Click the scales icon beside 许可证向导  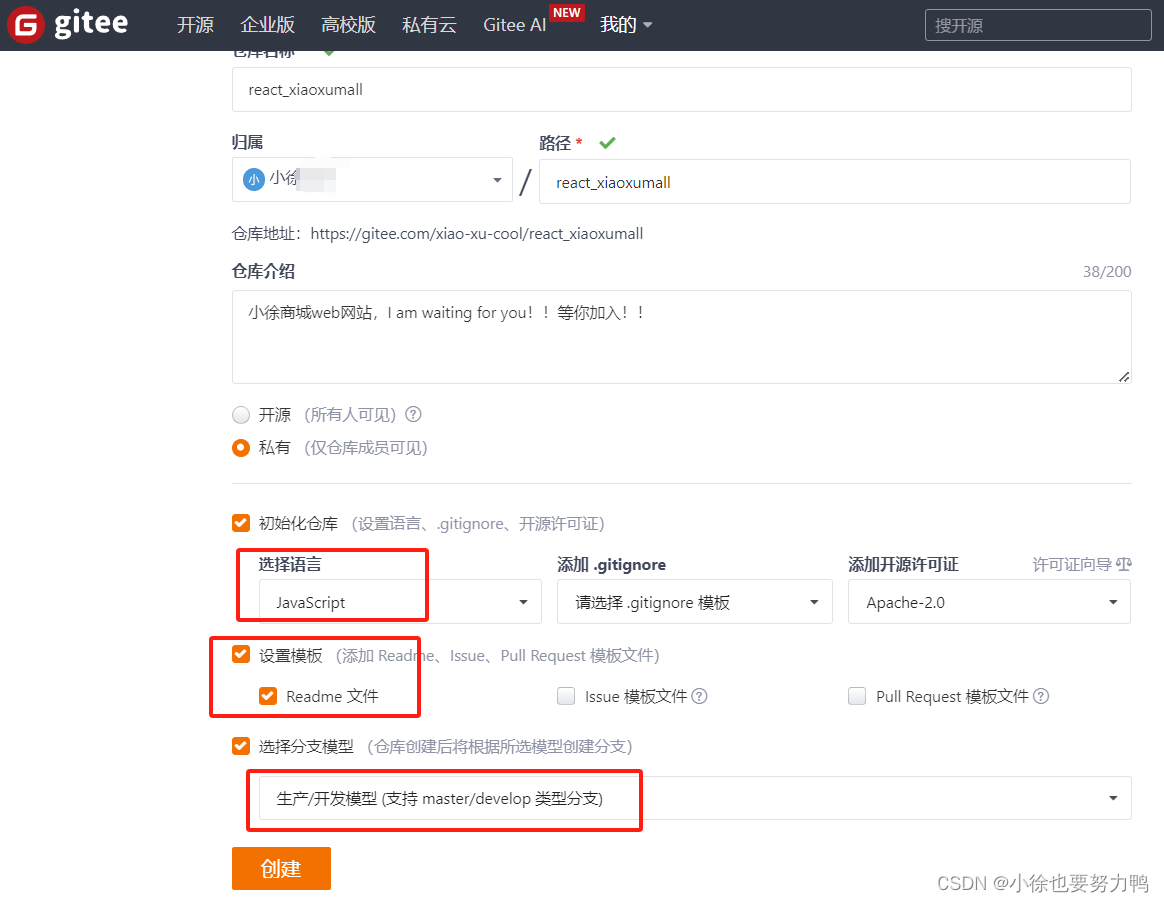click(1124, 564)
